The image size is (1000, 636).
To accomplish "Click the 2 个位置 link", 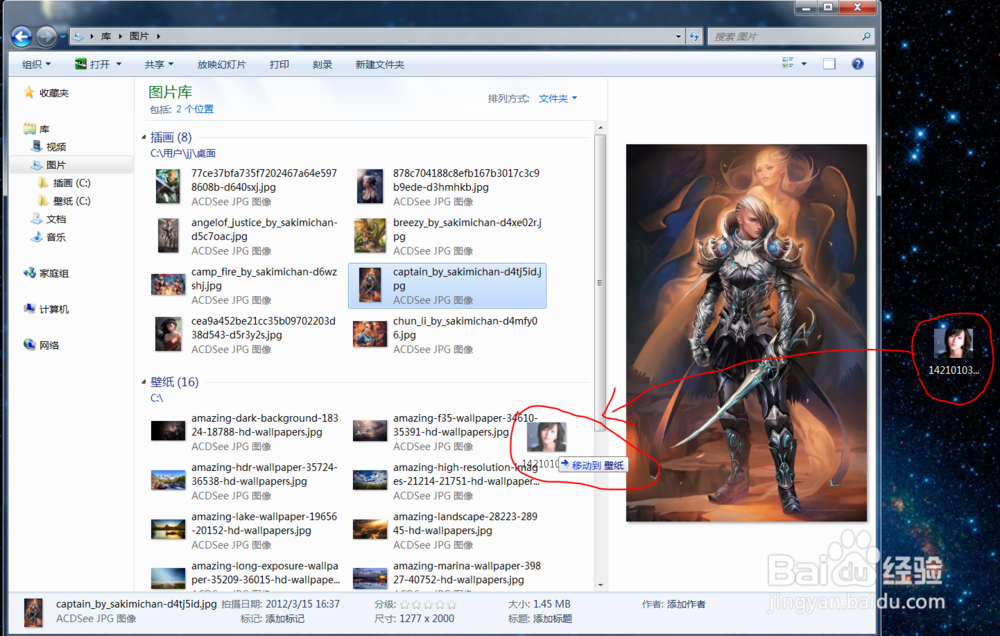I will coord(195,109).
